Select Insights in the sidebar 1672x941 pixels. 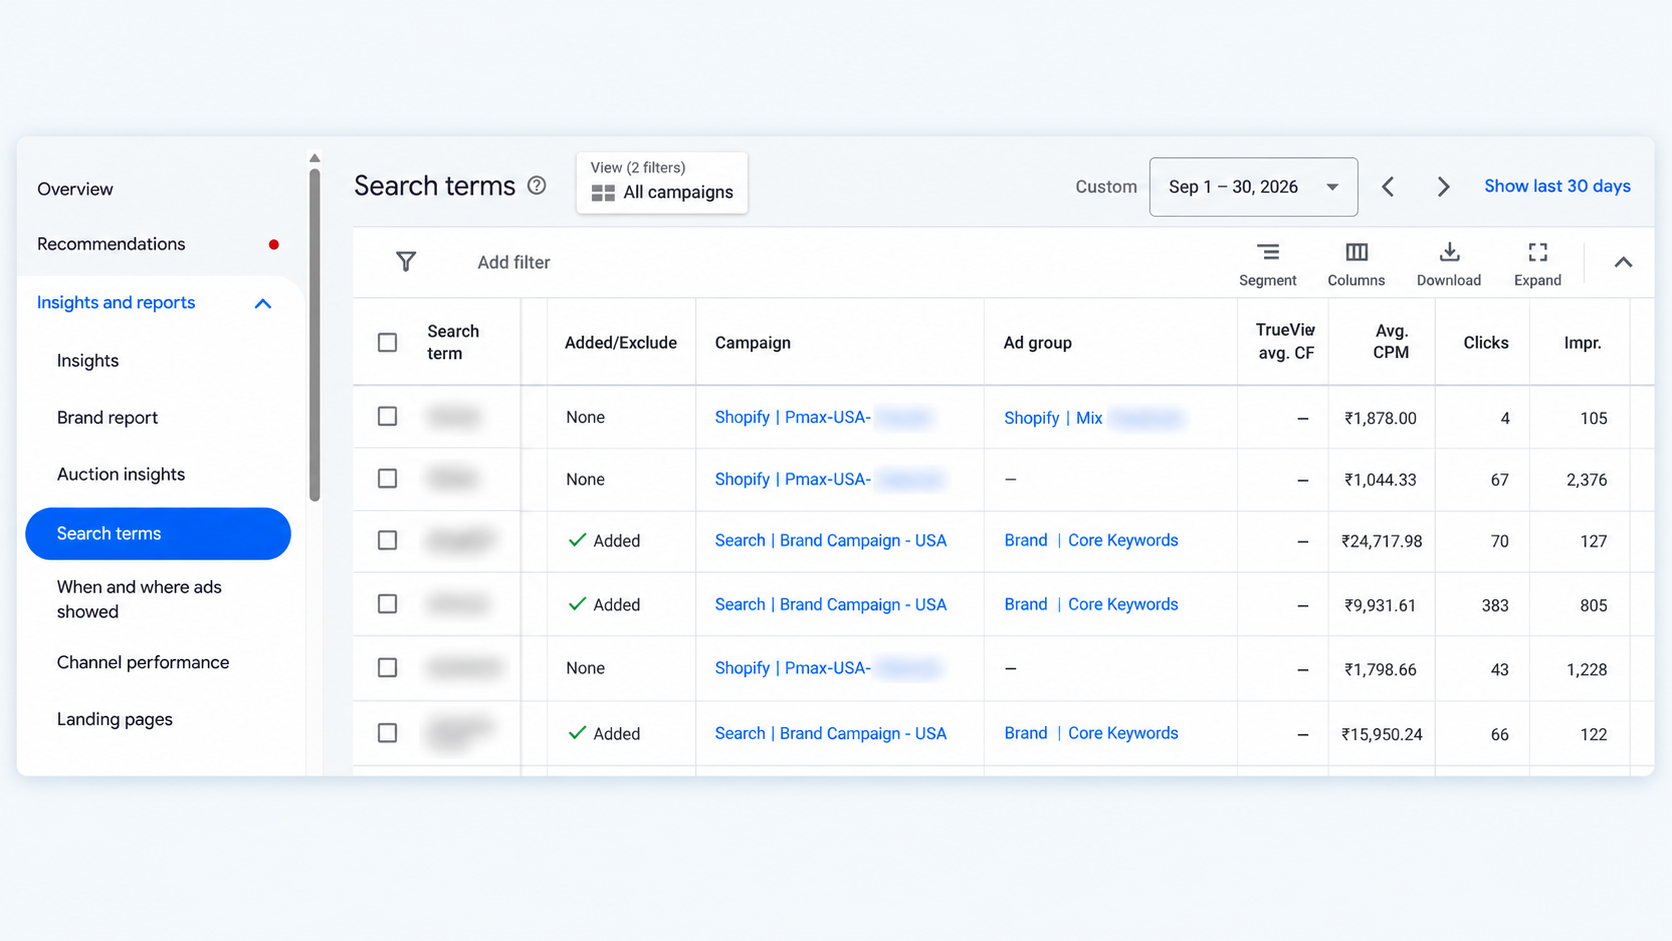pyautogui.click(x=88, y=361)
